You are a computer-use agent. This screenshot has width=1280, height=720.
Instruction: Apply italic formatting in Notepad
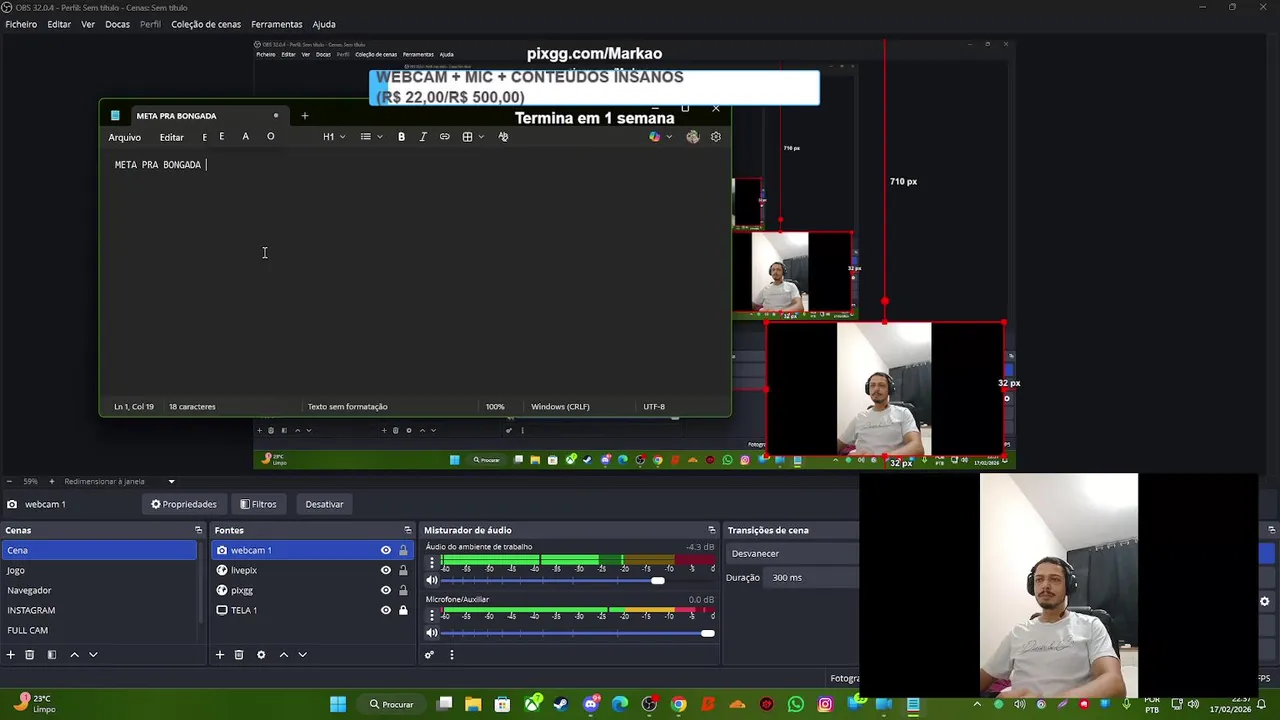click(x=423, y=137)
